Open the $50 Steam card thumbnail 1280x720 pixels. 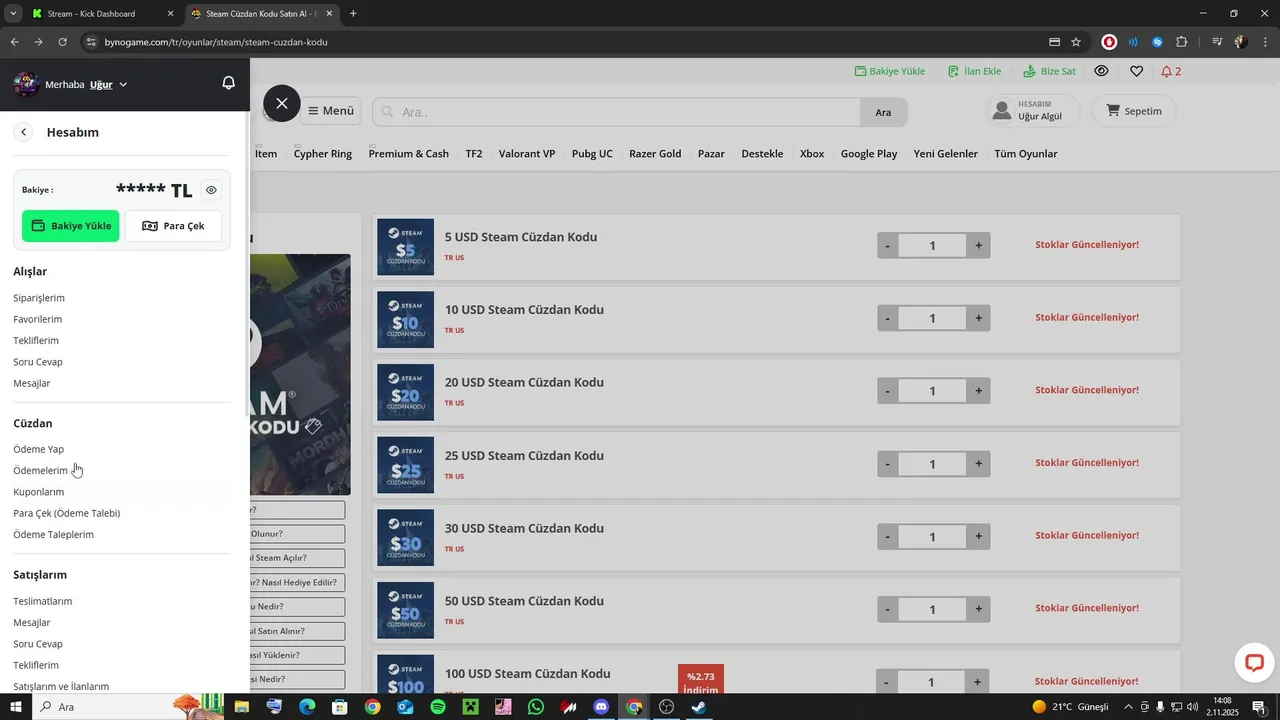[405, 610]
